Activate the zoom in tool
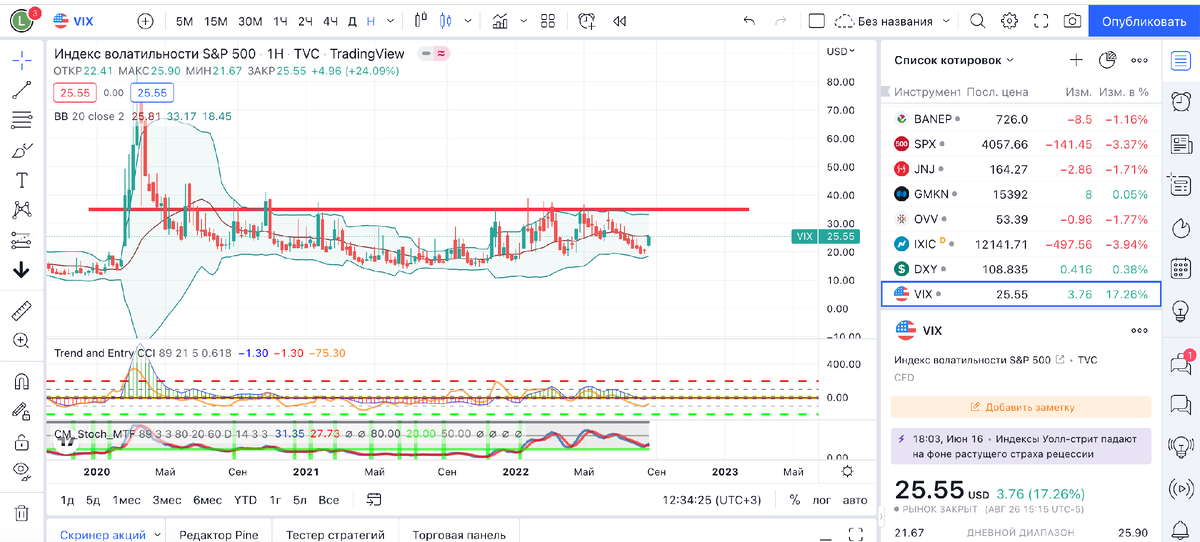 pyautogui.click(x=21, y=340)
